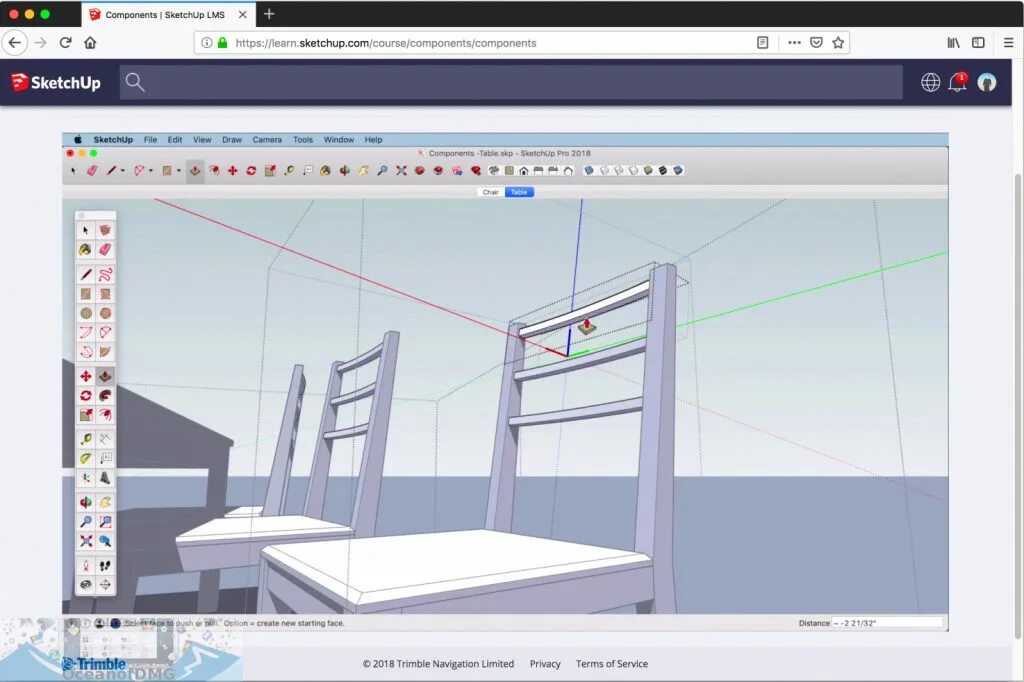This screenshot has height=682, width=1024.
Task: Select the Rotated Rectangle tool
Action: coord(104,294)
